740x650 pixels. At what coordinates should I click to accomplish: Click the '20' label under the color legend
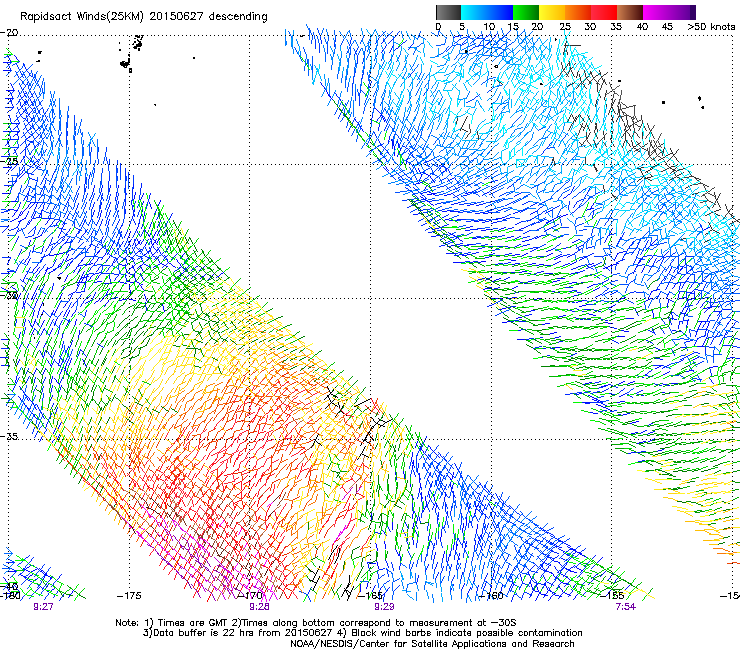coord(538,27)
